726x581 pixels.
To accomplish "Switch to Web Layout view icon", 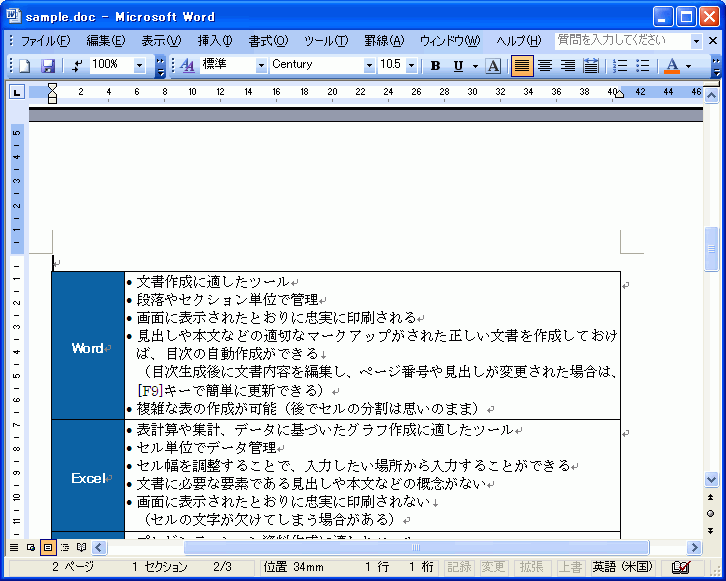I will (x=31, y=548).
